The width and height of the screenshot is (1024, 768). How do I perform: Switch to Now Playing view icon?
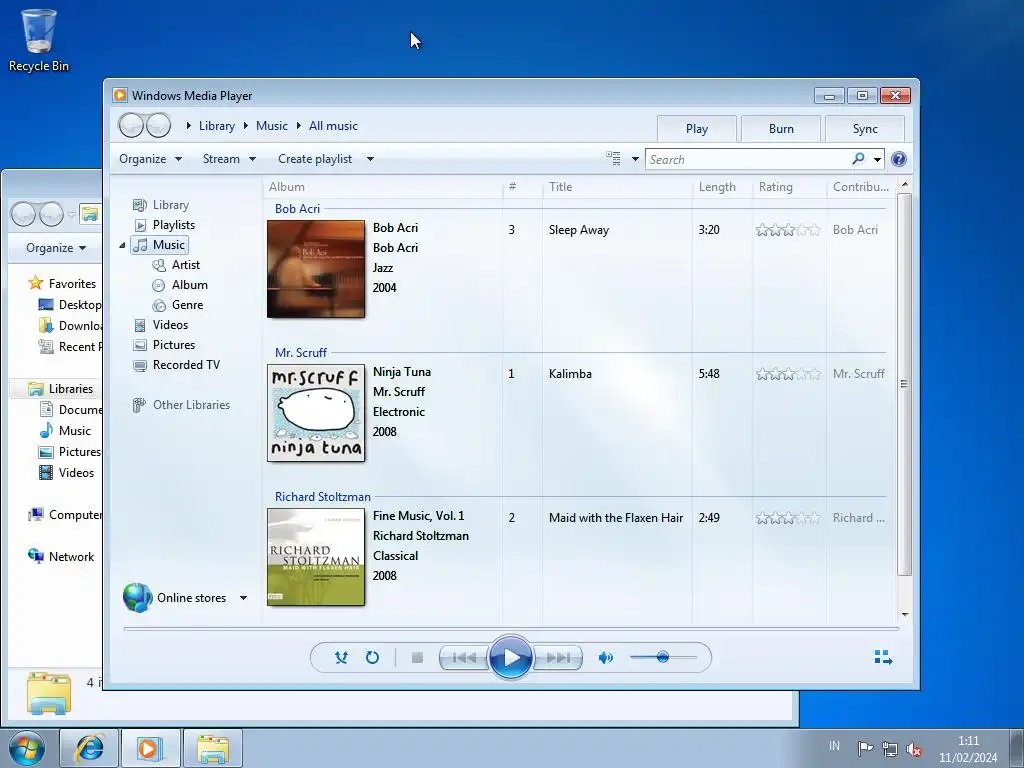click(x=883, y=657)
